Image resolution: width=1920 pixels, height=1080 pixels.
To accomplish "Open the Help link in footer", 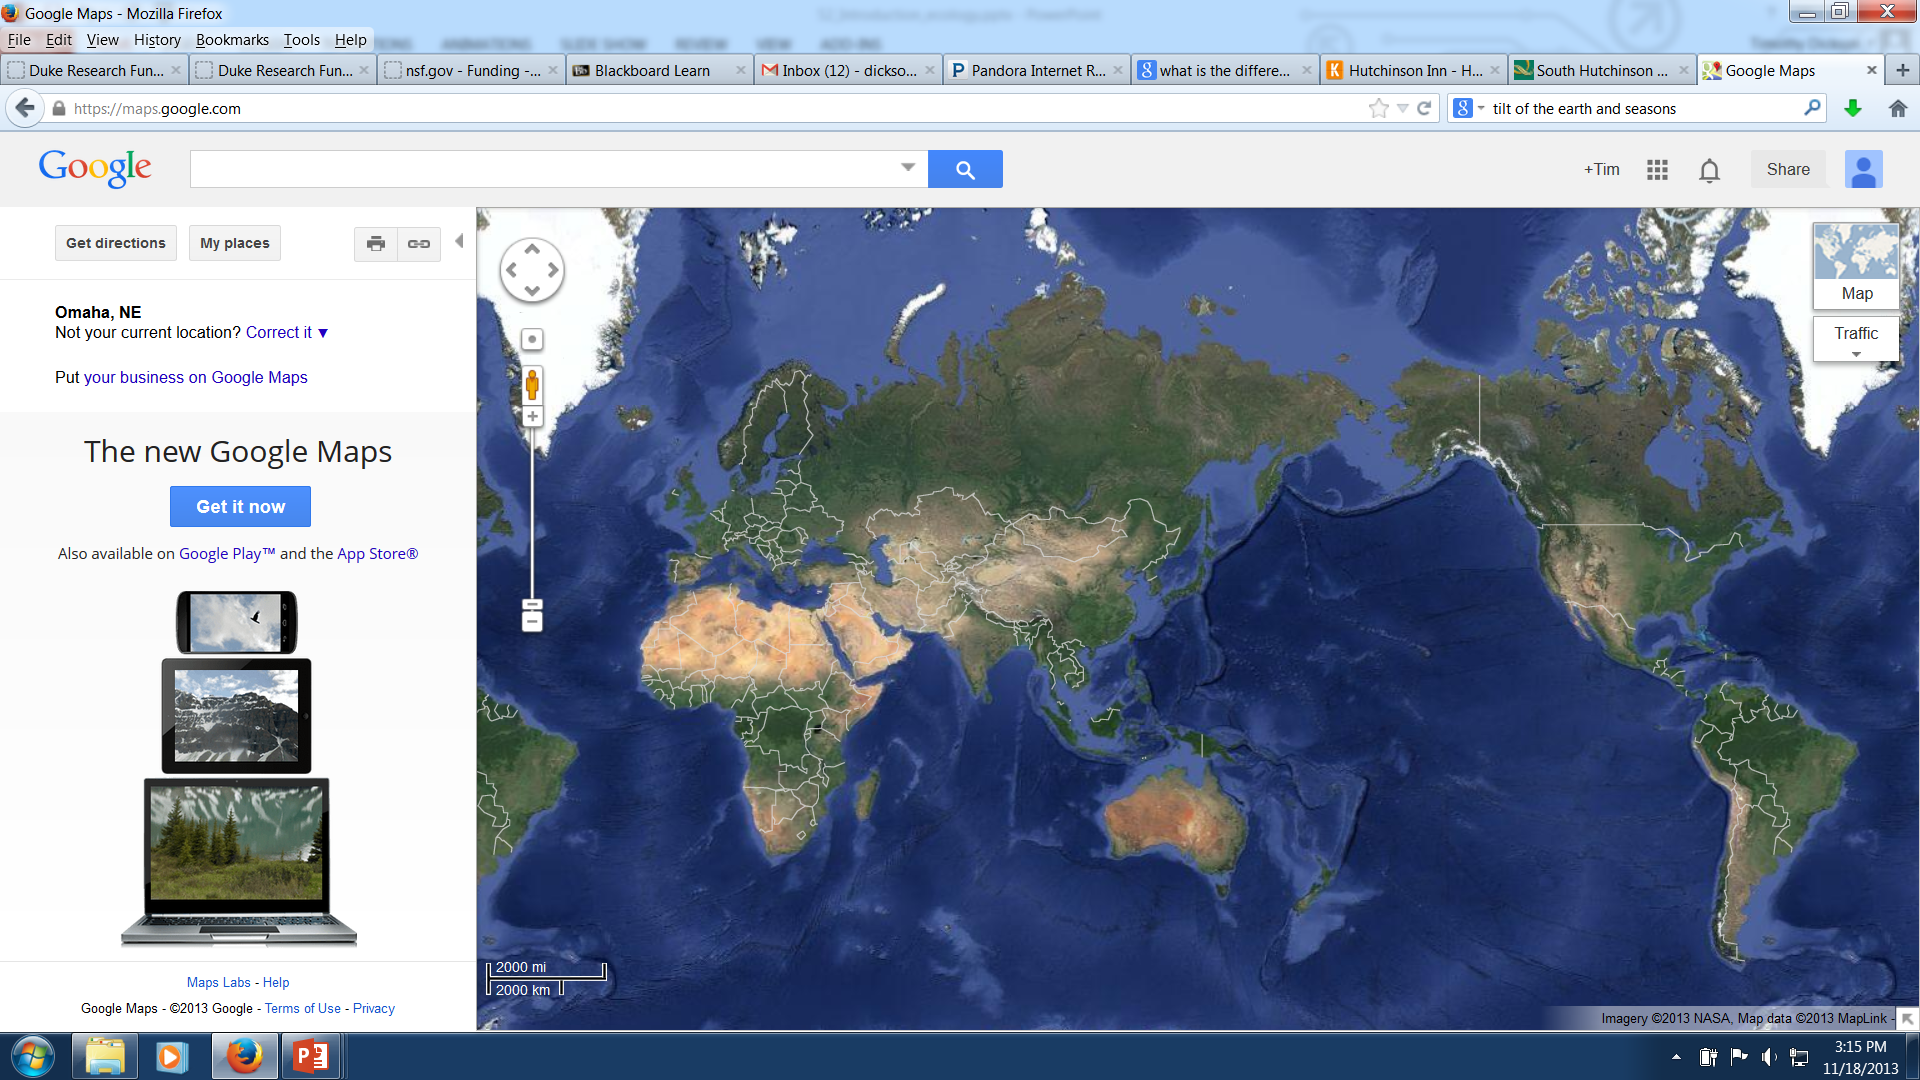I will pyautogui.click(x=276, y=983).
